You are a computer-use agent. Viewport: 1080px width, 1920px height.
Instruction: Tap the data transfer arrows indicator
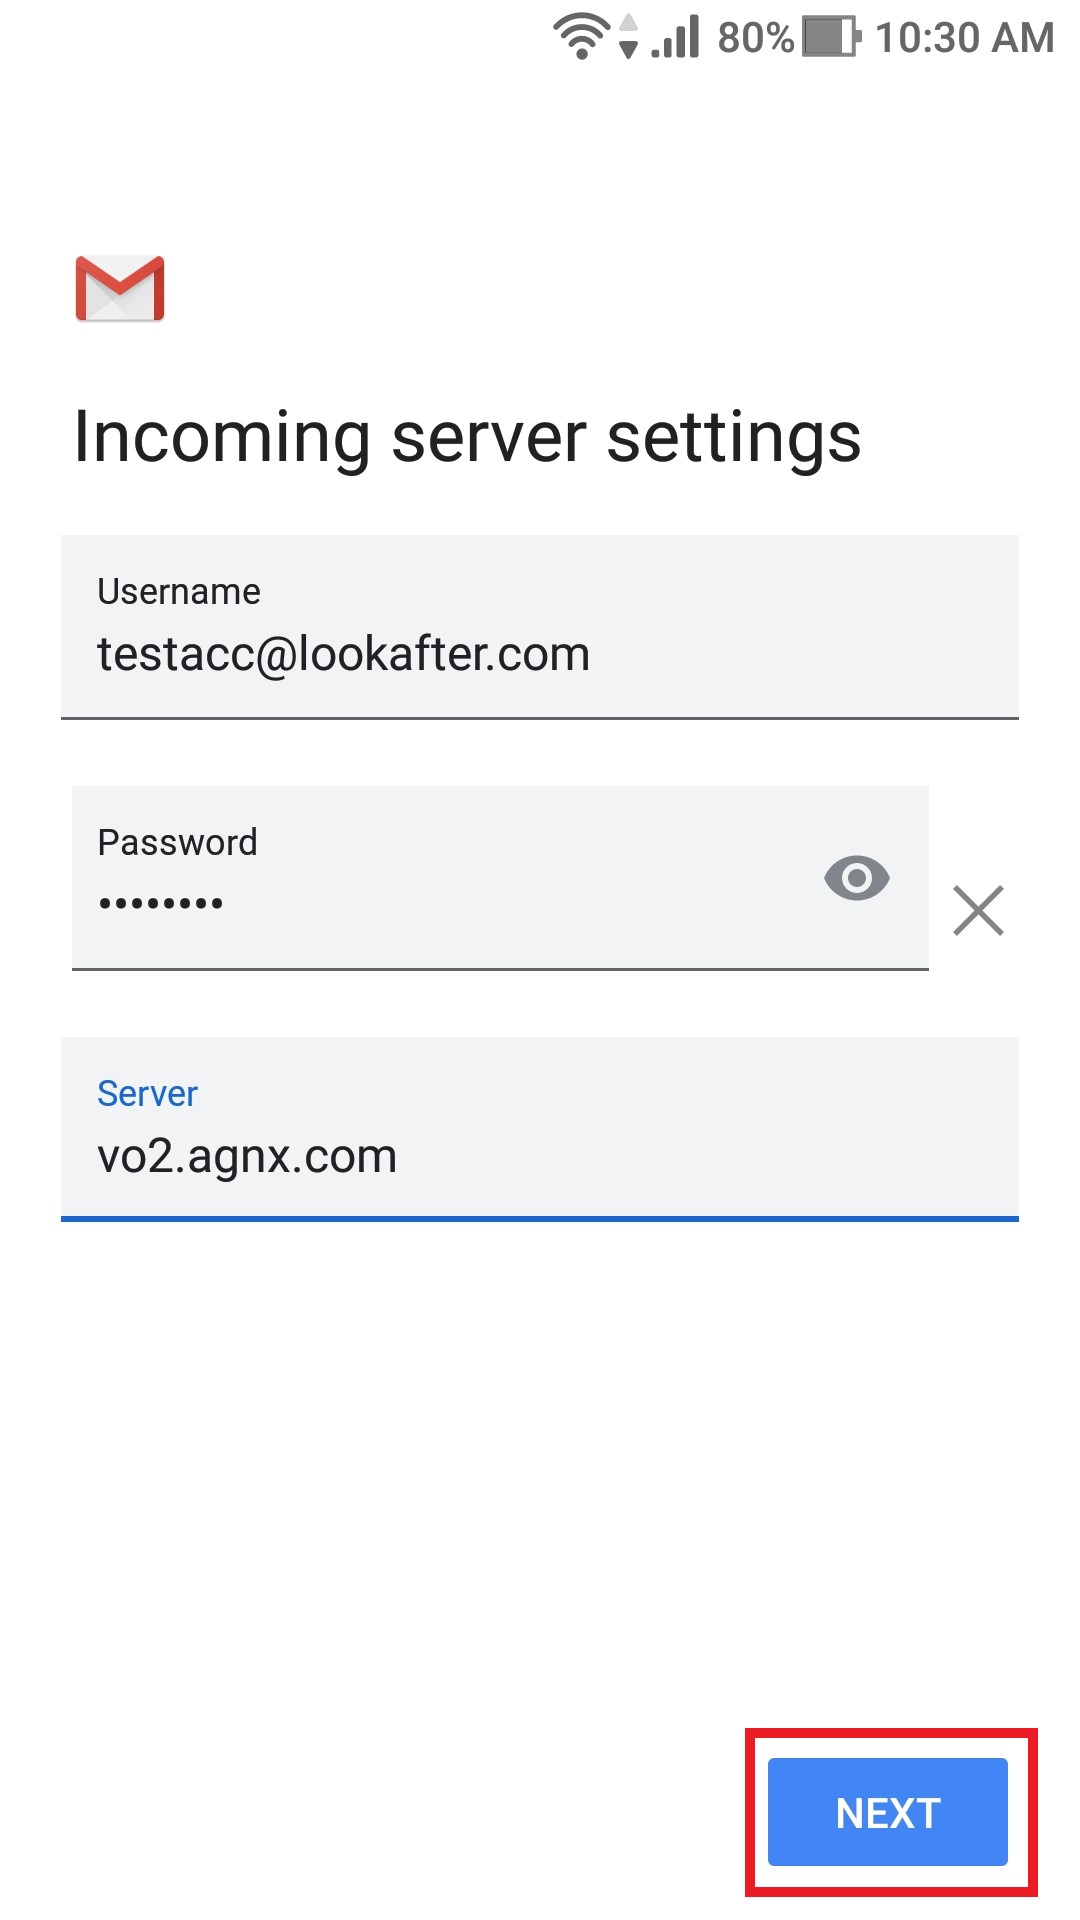pyautogui.click(x=628, y=36)
